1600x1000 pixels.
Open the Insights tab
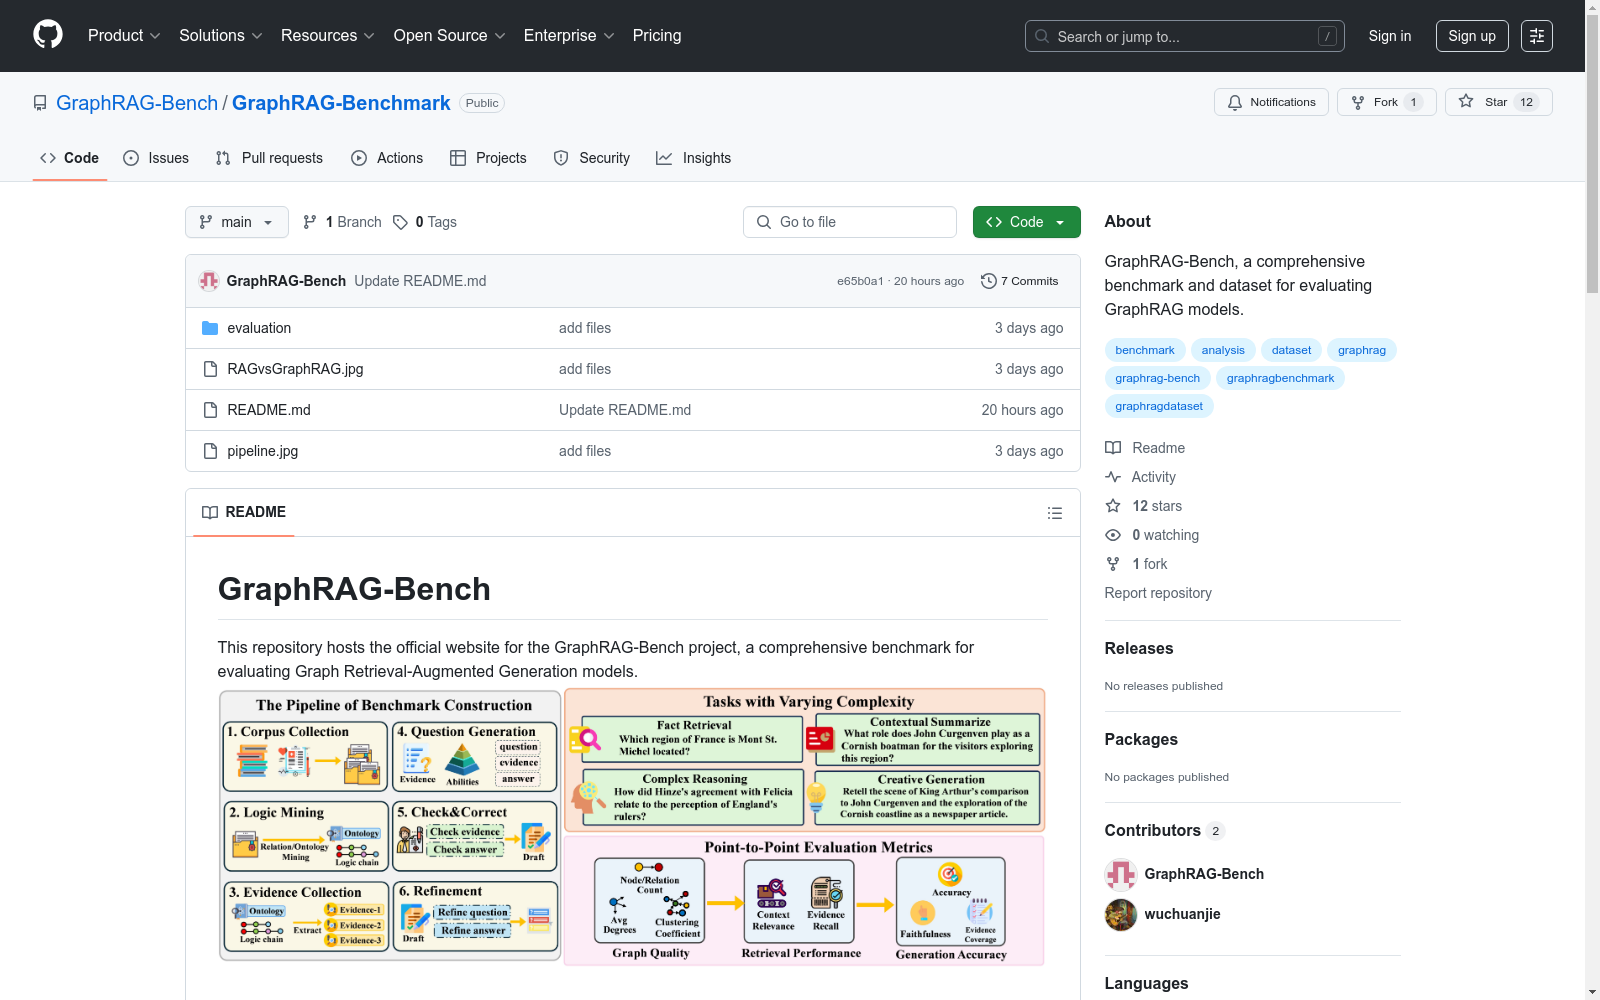tap(694, 158)
